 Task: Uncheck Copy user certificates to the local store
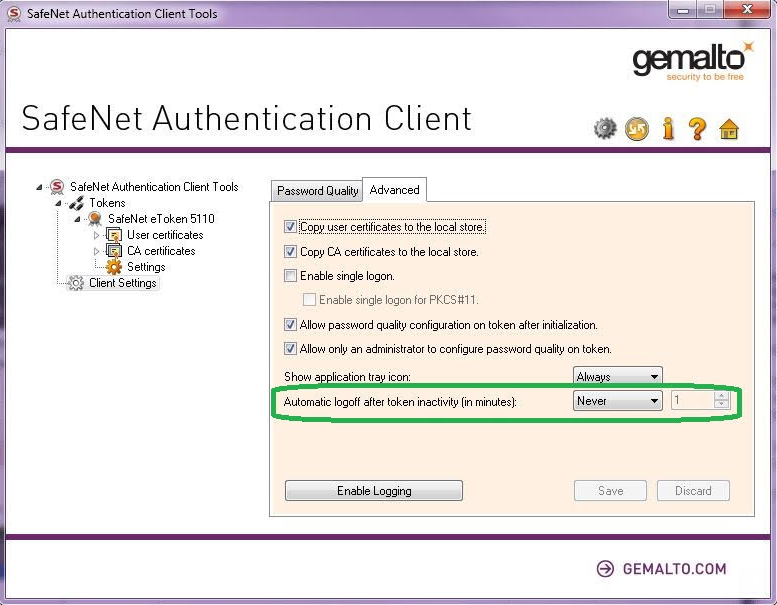click(x=290, y=227)
